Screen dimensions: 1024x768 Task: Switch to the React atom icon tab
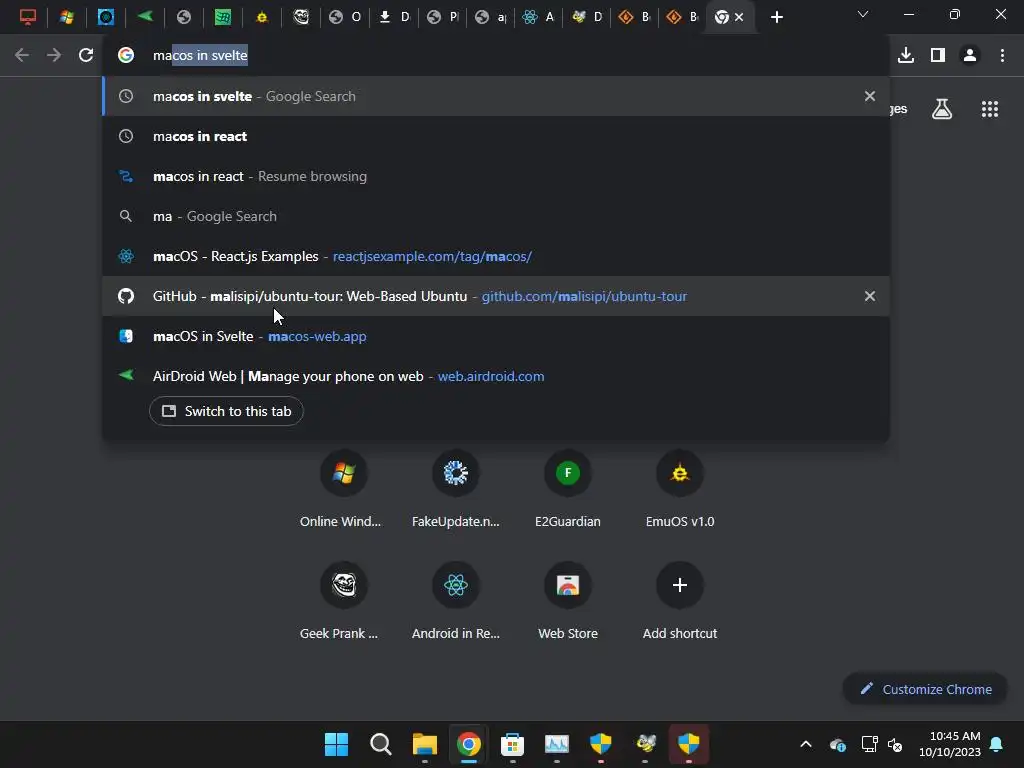(538, 17)
